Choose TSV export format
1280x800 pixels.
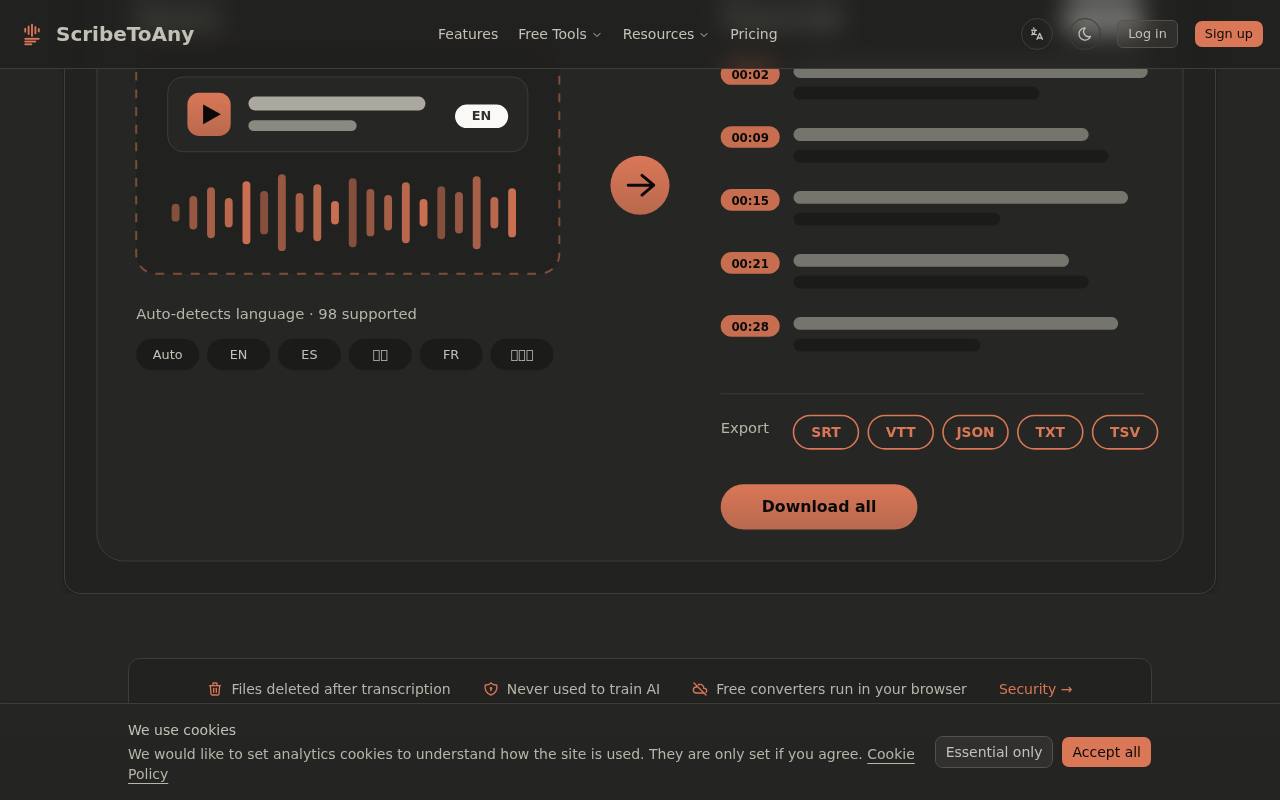(x=1125, y=432)
